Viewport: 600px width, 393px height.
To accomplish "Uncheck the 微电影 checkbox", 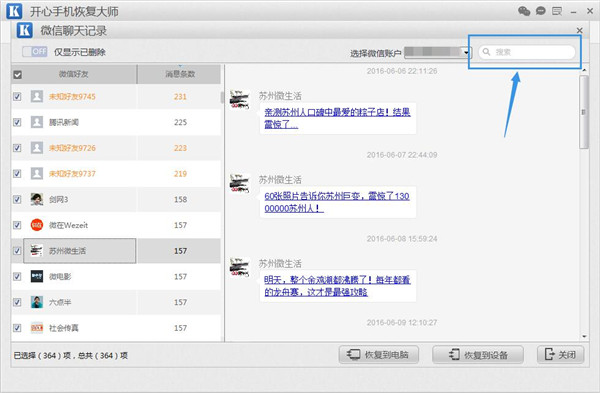I will (17, 276).
